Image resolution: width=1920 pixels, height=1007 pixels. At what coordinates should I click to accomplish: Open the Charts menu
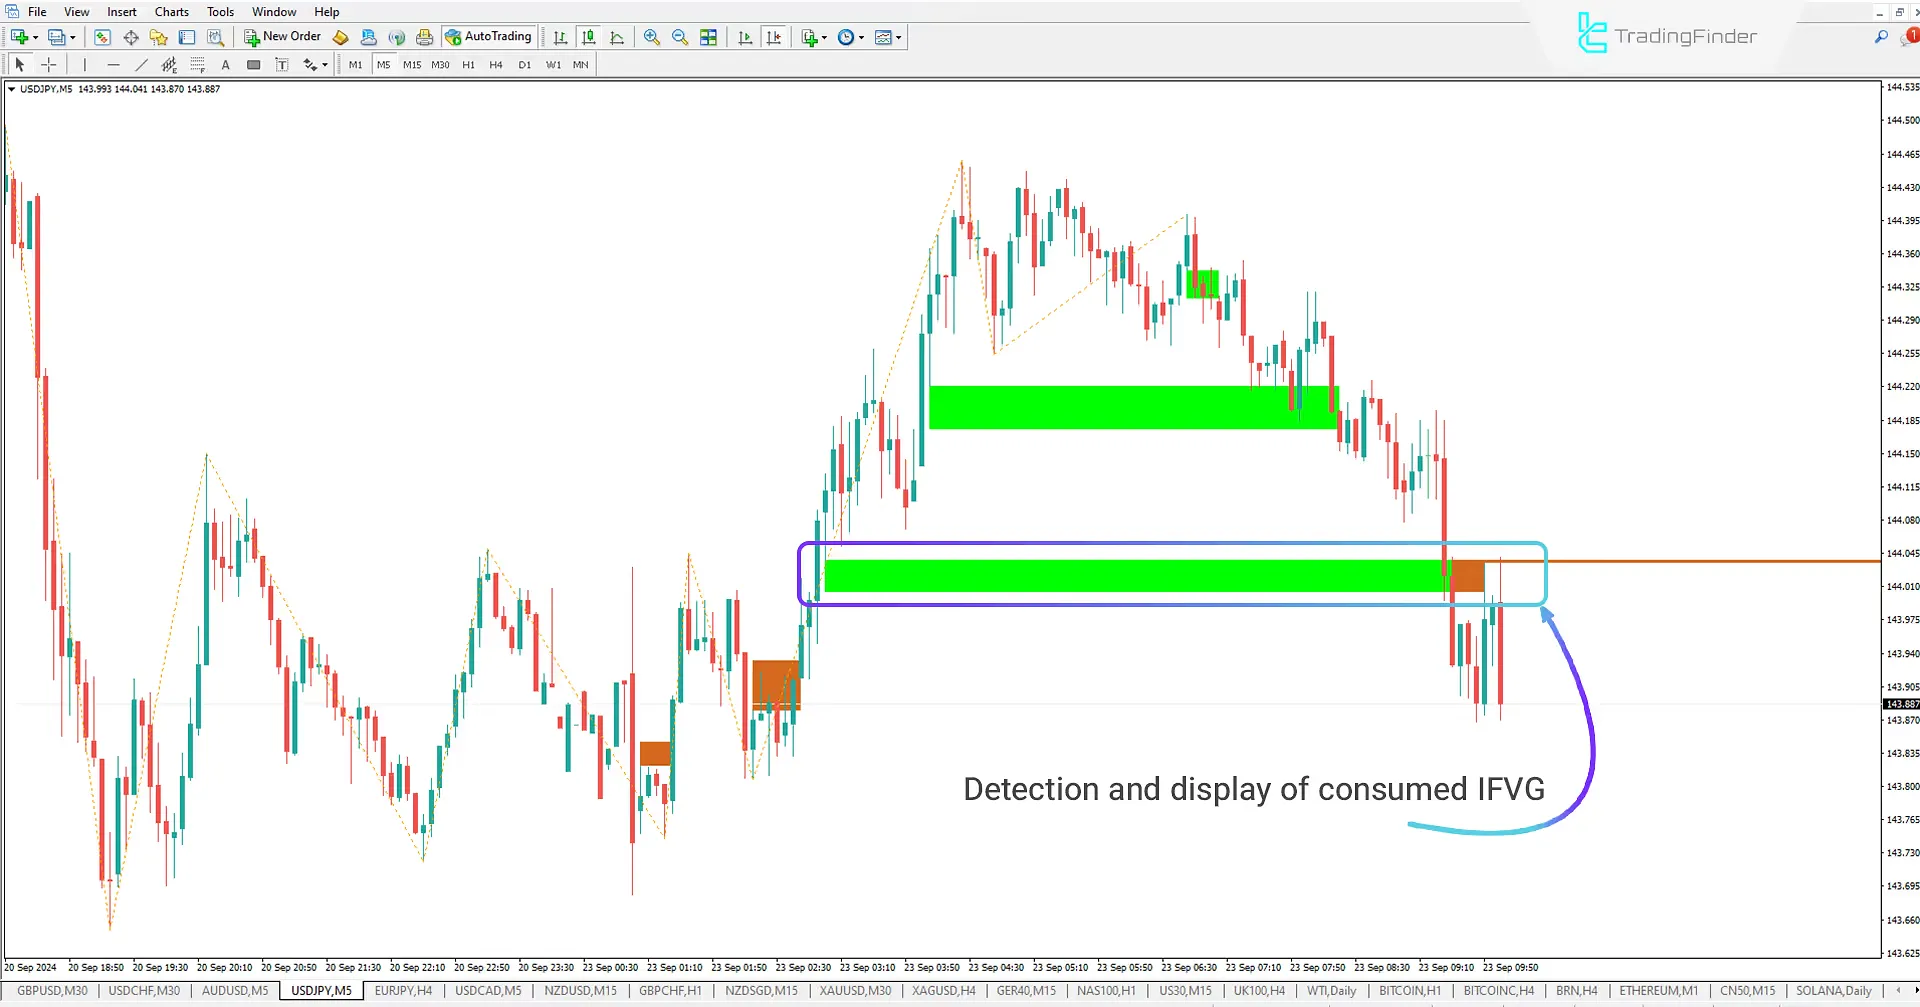click(x=171, y=12)
